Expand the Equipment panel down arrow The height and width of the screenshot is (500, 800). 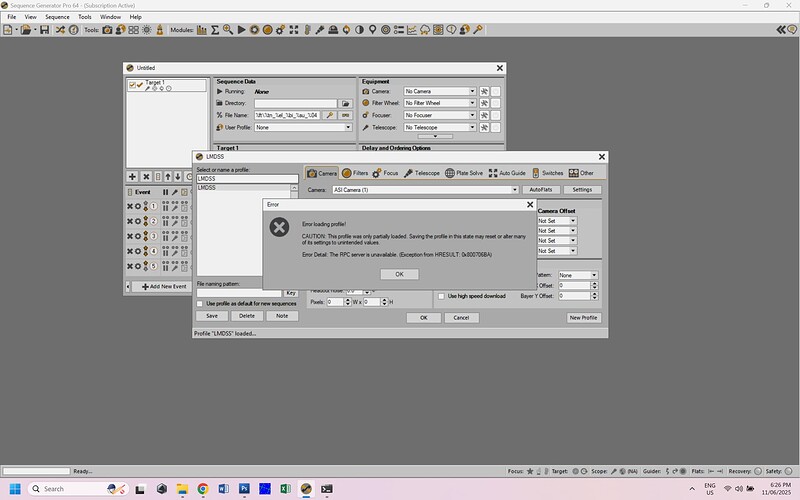(435, 136)
